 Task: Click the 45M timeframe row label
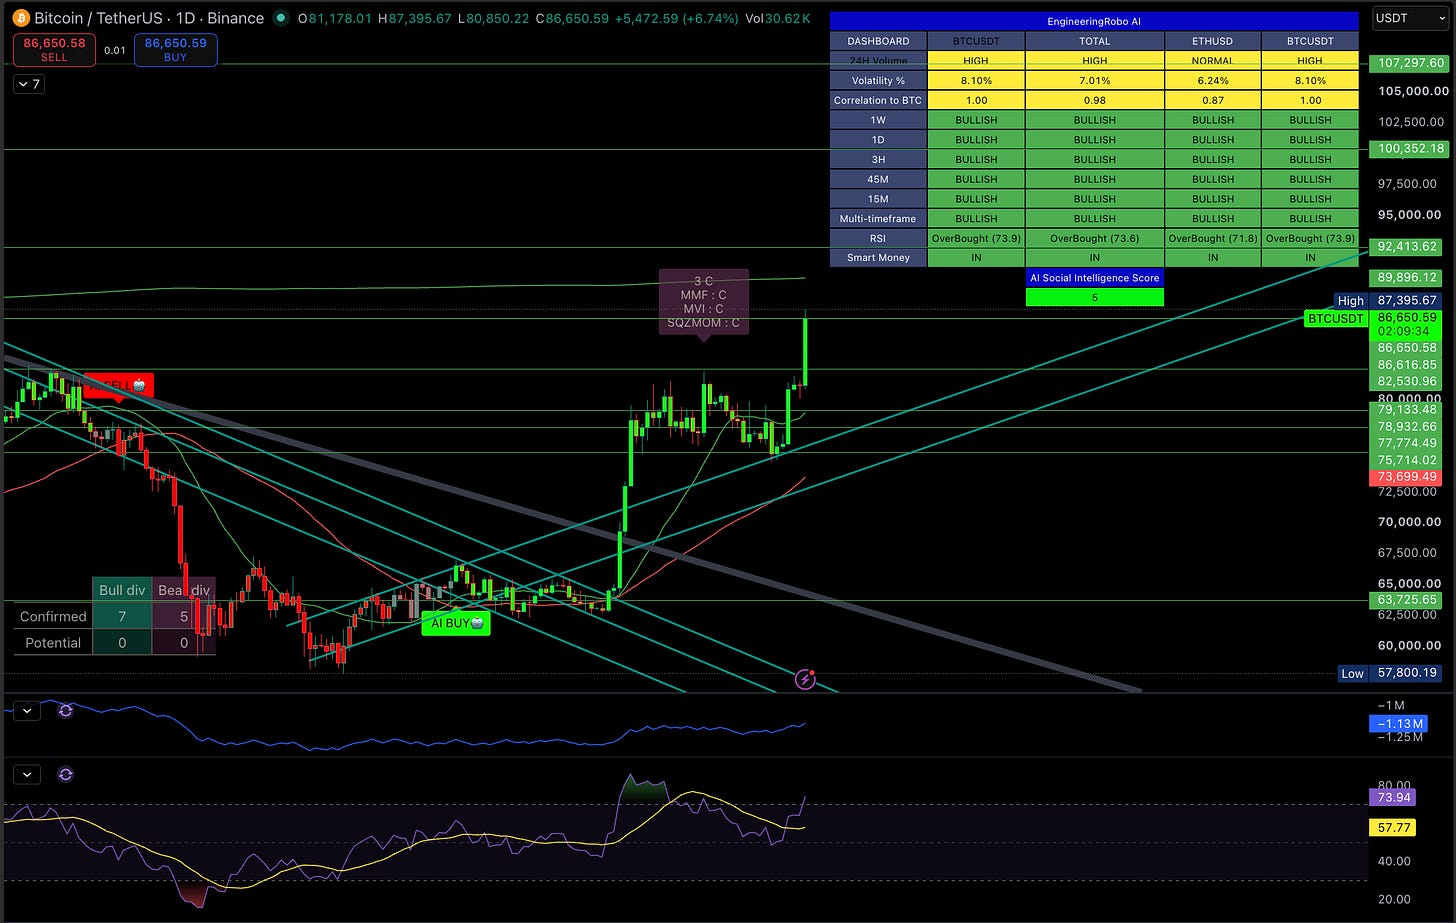pyautogui.click(x=878, y=179)
